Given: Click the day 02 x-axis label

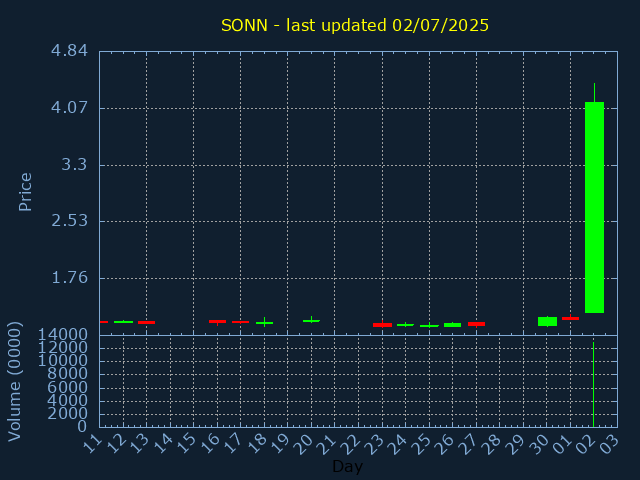Looking at the screenshot, I should [x=587, y=444].
